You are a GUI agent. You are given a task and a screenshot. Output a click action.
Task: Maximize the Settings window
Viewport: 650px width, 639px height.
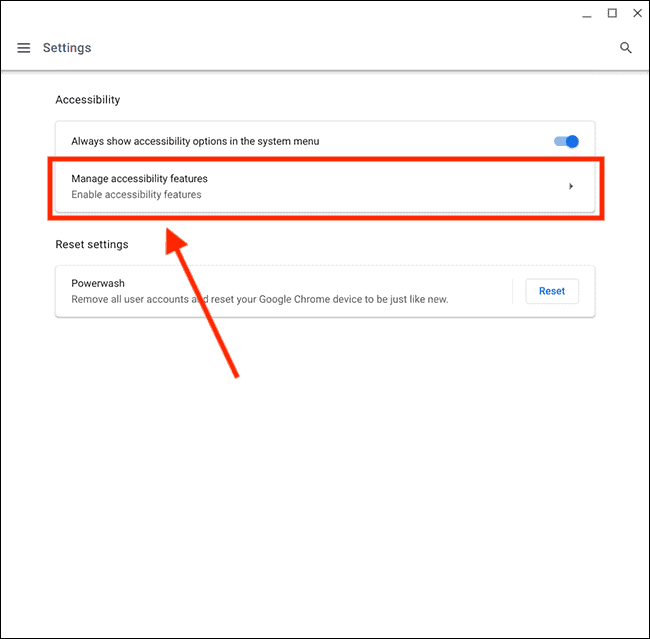[x=612, y=13]
